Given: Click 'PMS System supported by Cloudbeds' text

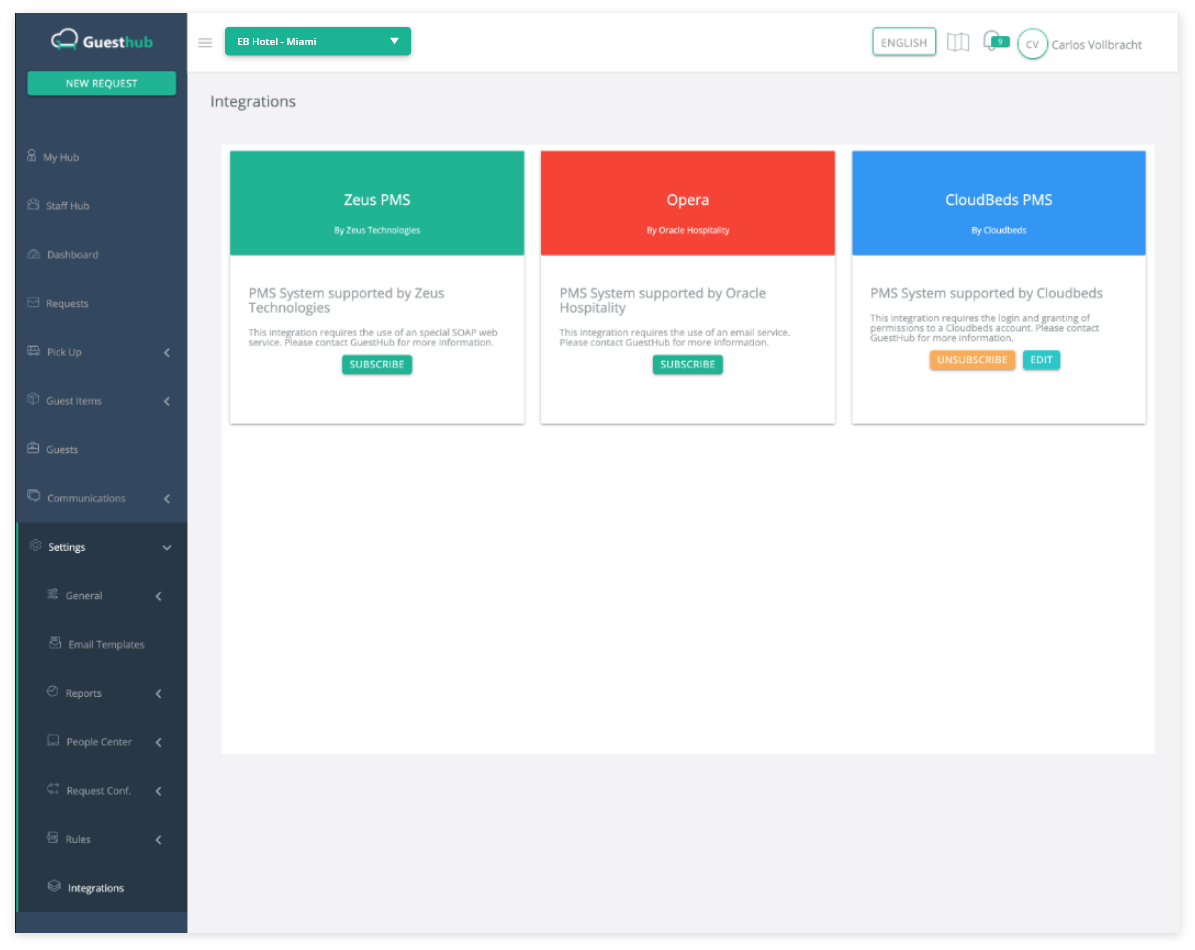Looking at the screenshot, I should 986,293.
